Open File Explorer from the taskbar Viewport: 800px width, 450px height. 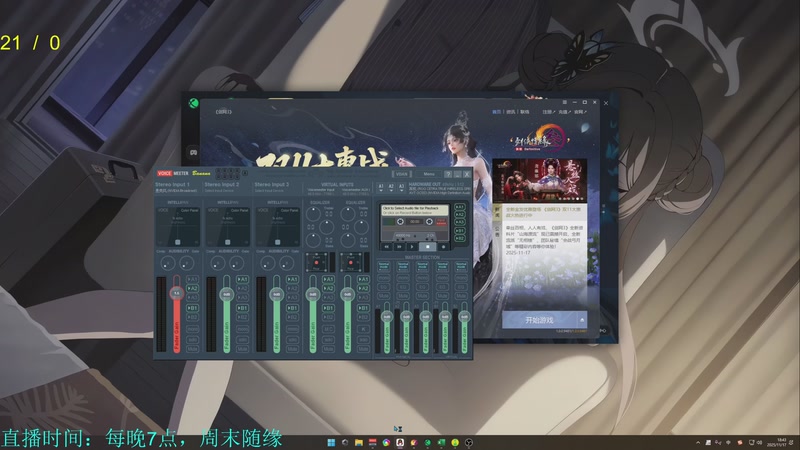click(359, 442)
